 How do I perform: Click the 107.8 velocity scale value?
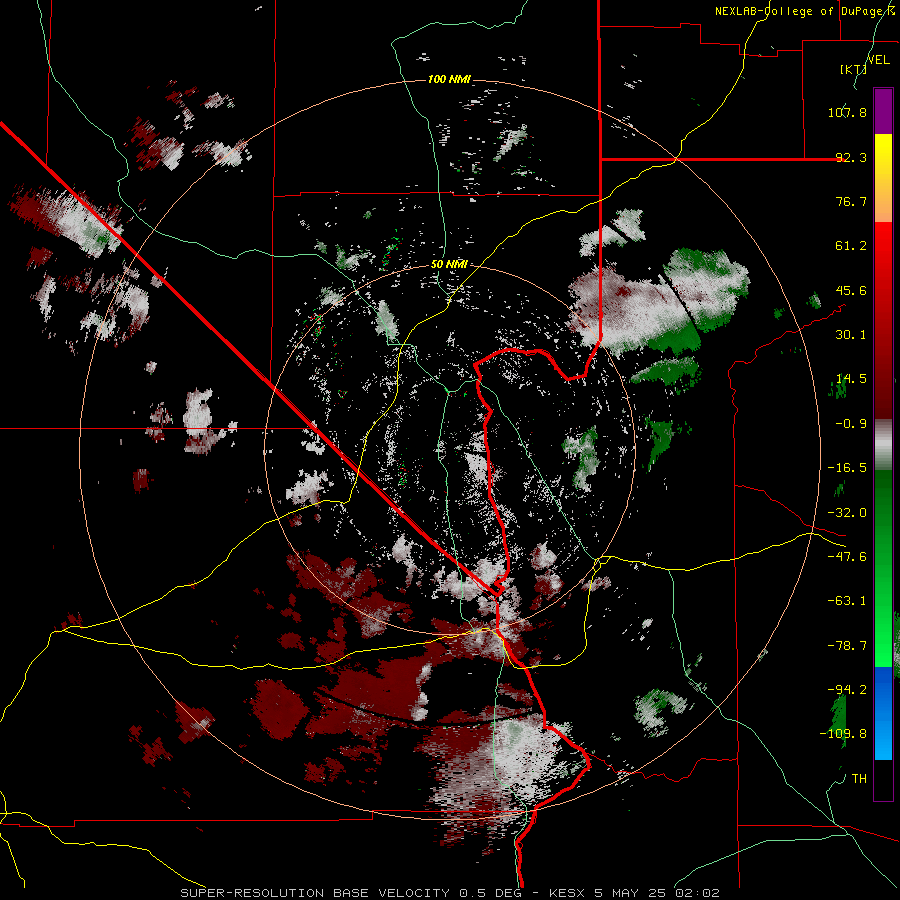[x=847, y=112]
